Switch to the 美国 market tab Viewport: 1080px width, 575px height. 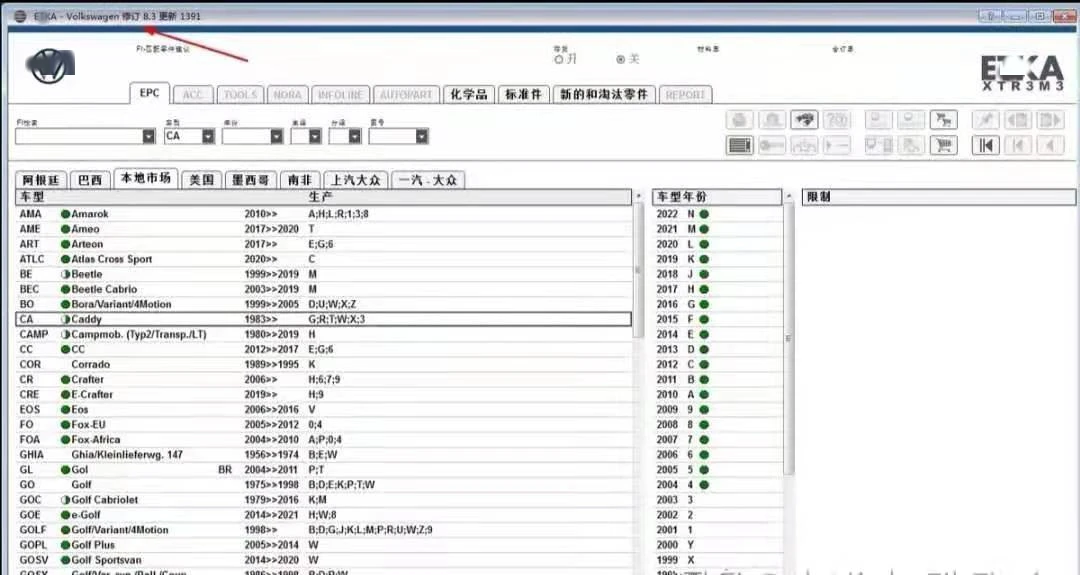point(201,180)
